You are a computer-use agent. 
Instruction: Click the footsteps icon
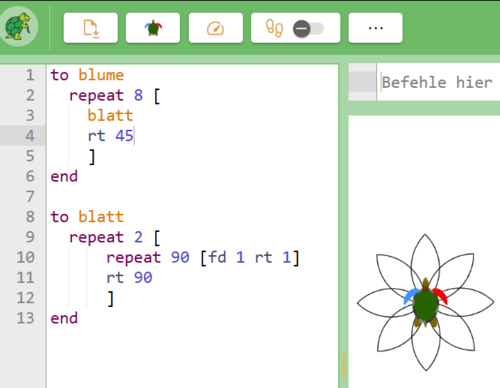[274, 28]
